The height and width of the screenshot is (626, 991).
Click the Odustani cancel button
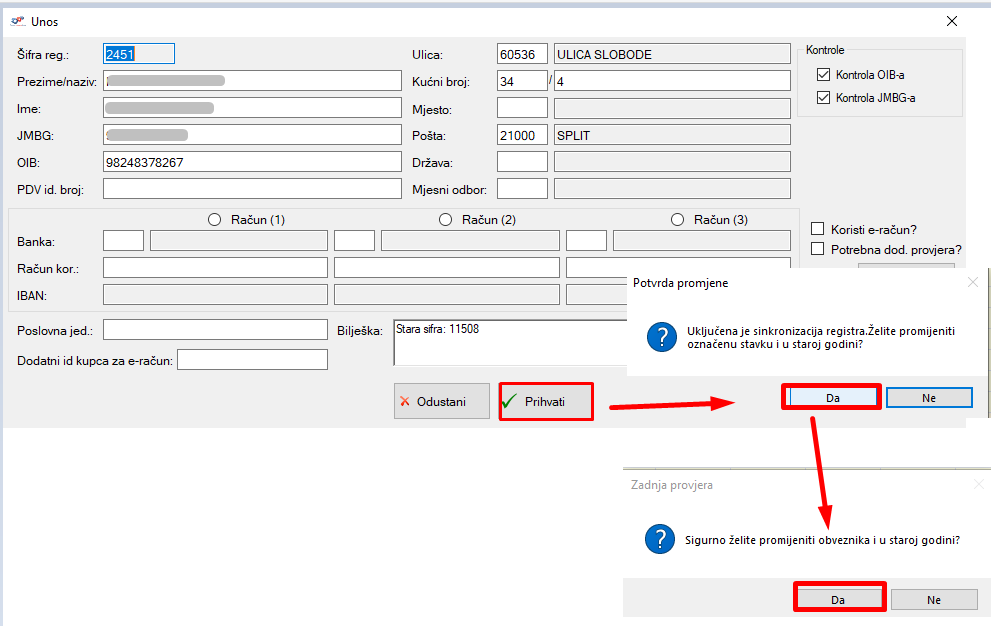click(x=442, y=402)
